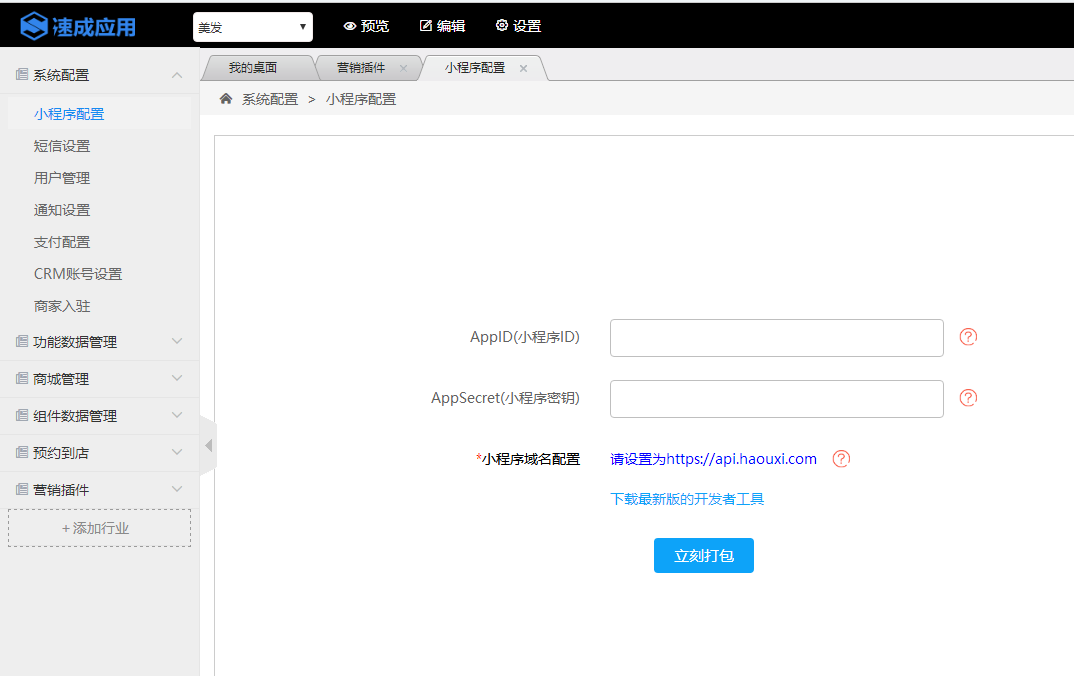Viewport: 1074px width, 676px height.
Task: Expand the 商城管理 section chevron
Action: (x=177, y=378)
